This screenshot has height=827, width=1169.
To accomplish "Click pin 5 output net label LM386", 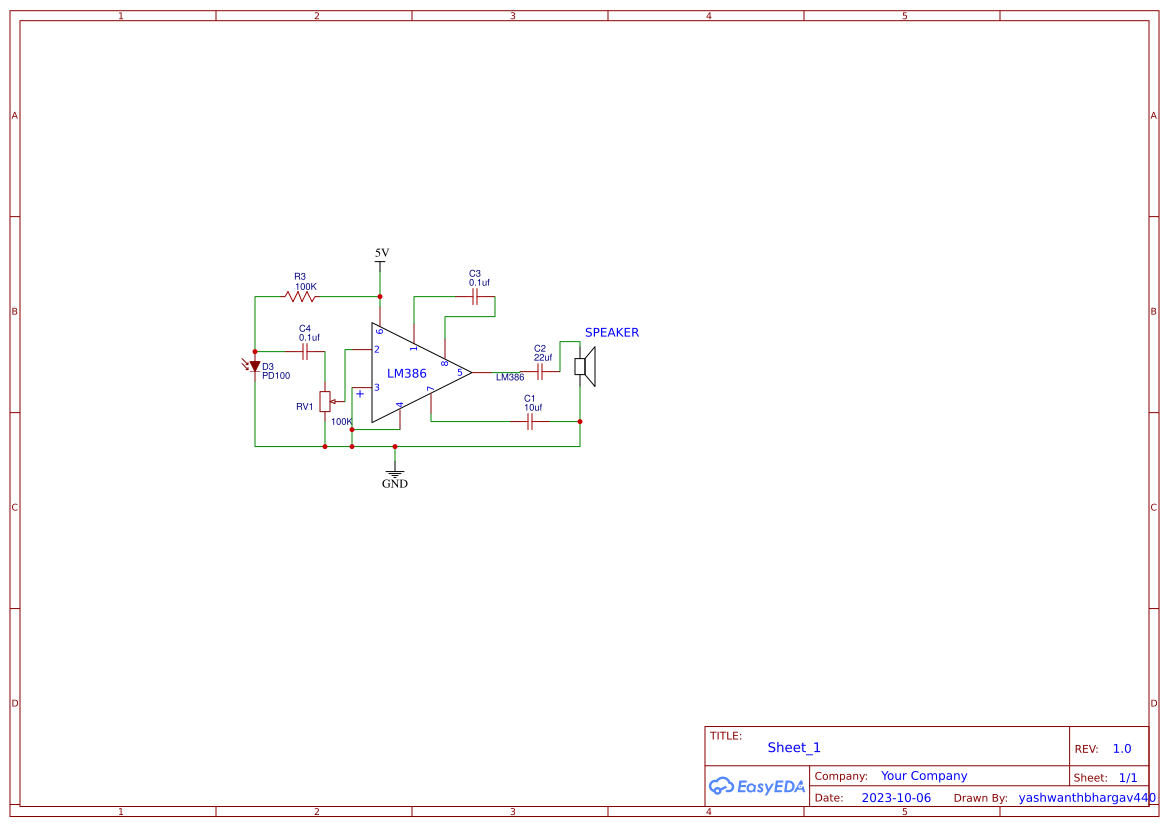I will 508,378.
